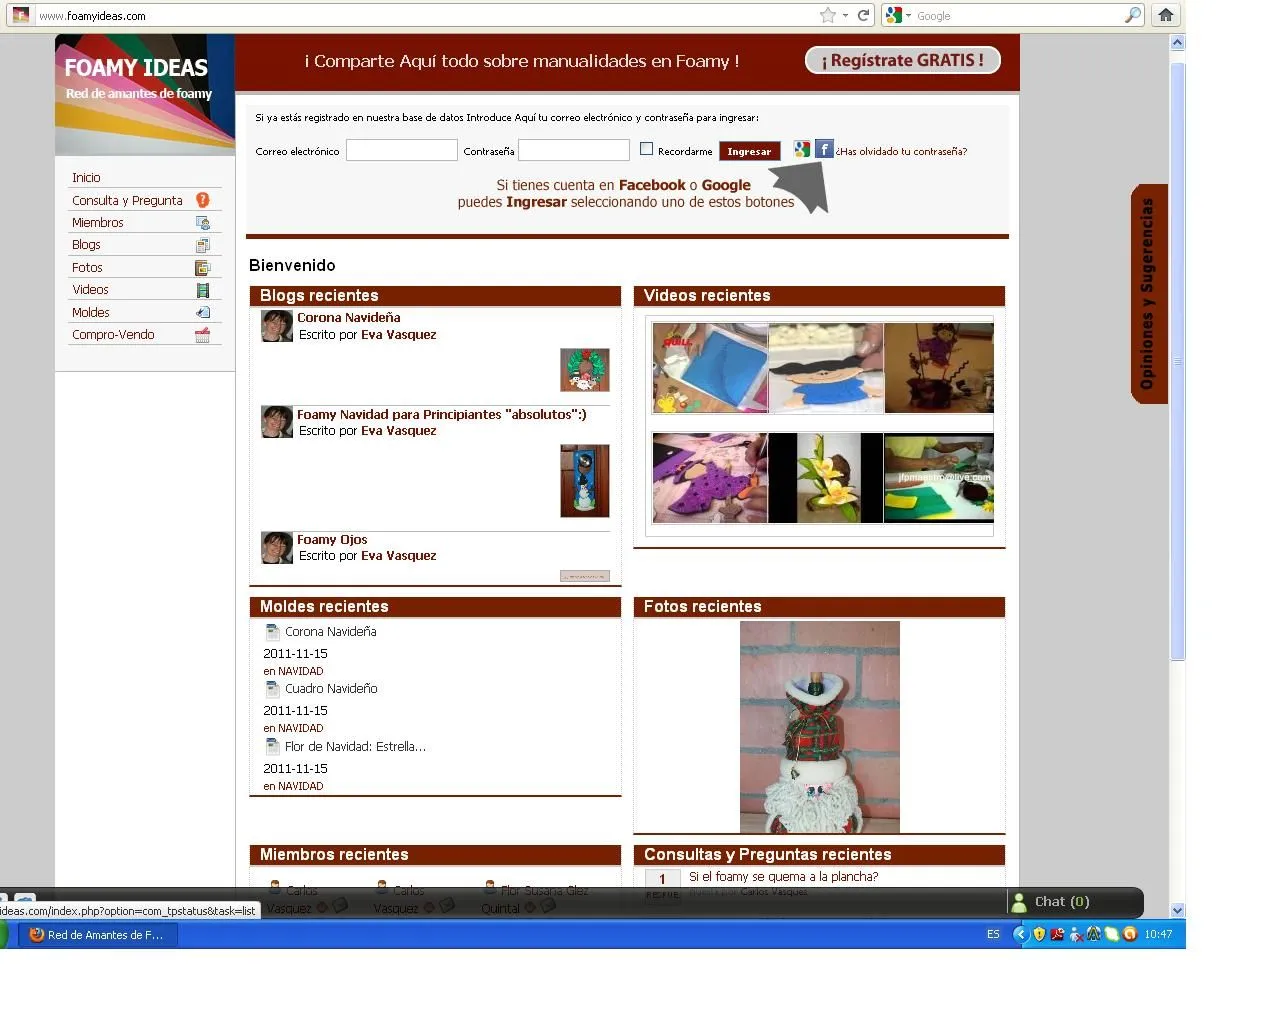Click the browser Home icon

coord(1165,15)
